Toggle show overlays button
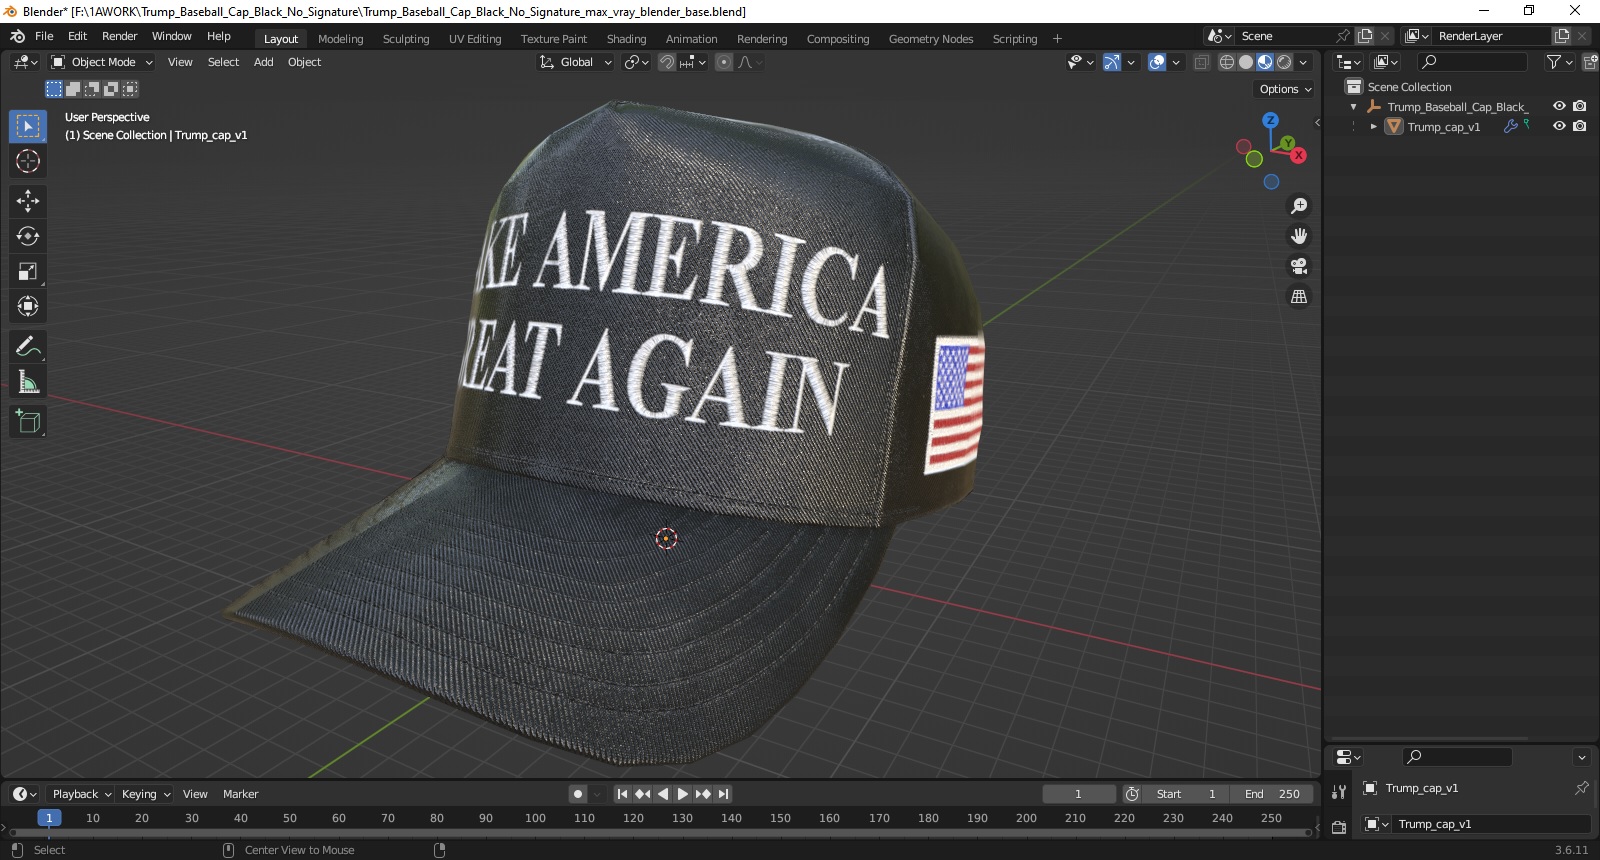 (x=1157, y=62)
